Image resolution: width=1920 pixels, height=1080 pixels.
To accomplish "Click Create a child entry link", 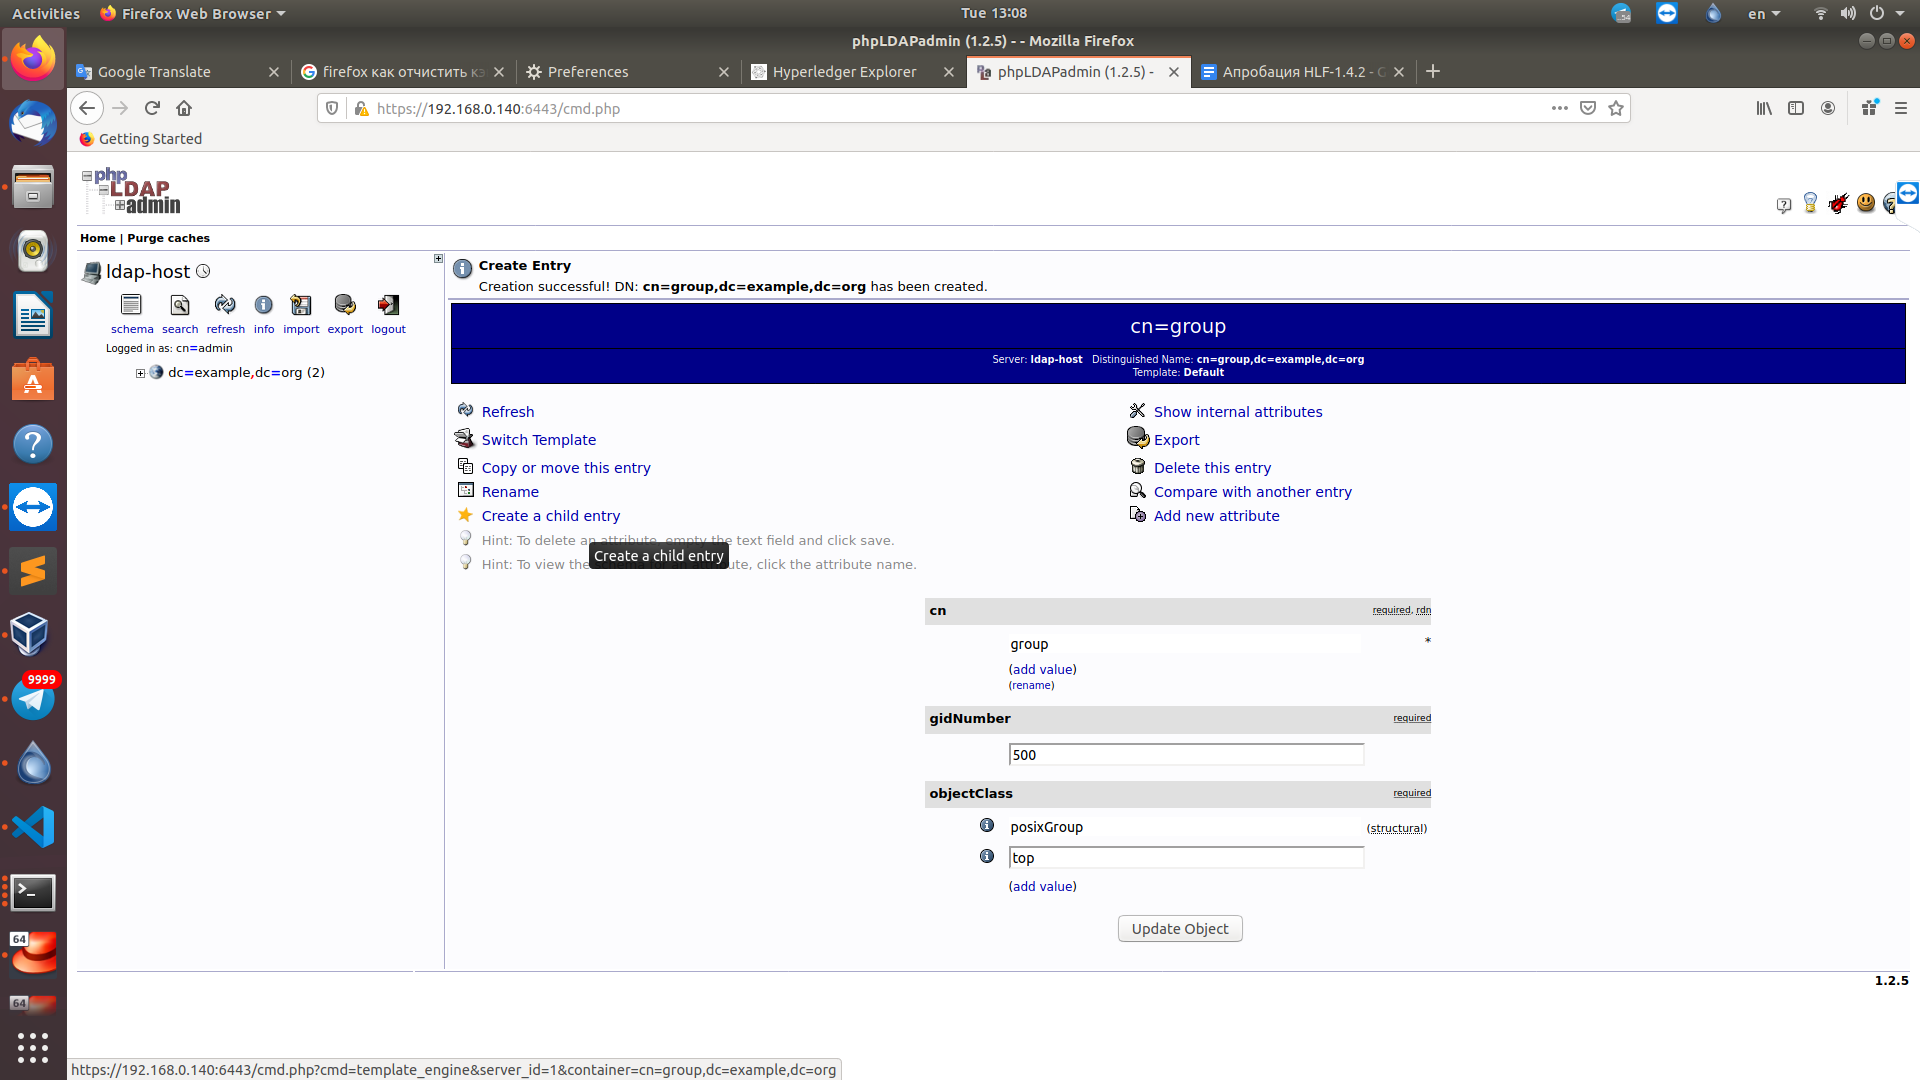I will pos(550,516).
